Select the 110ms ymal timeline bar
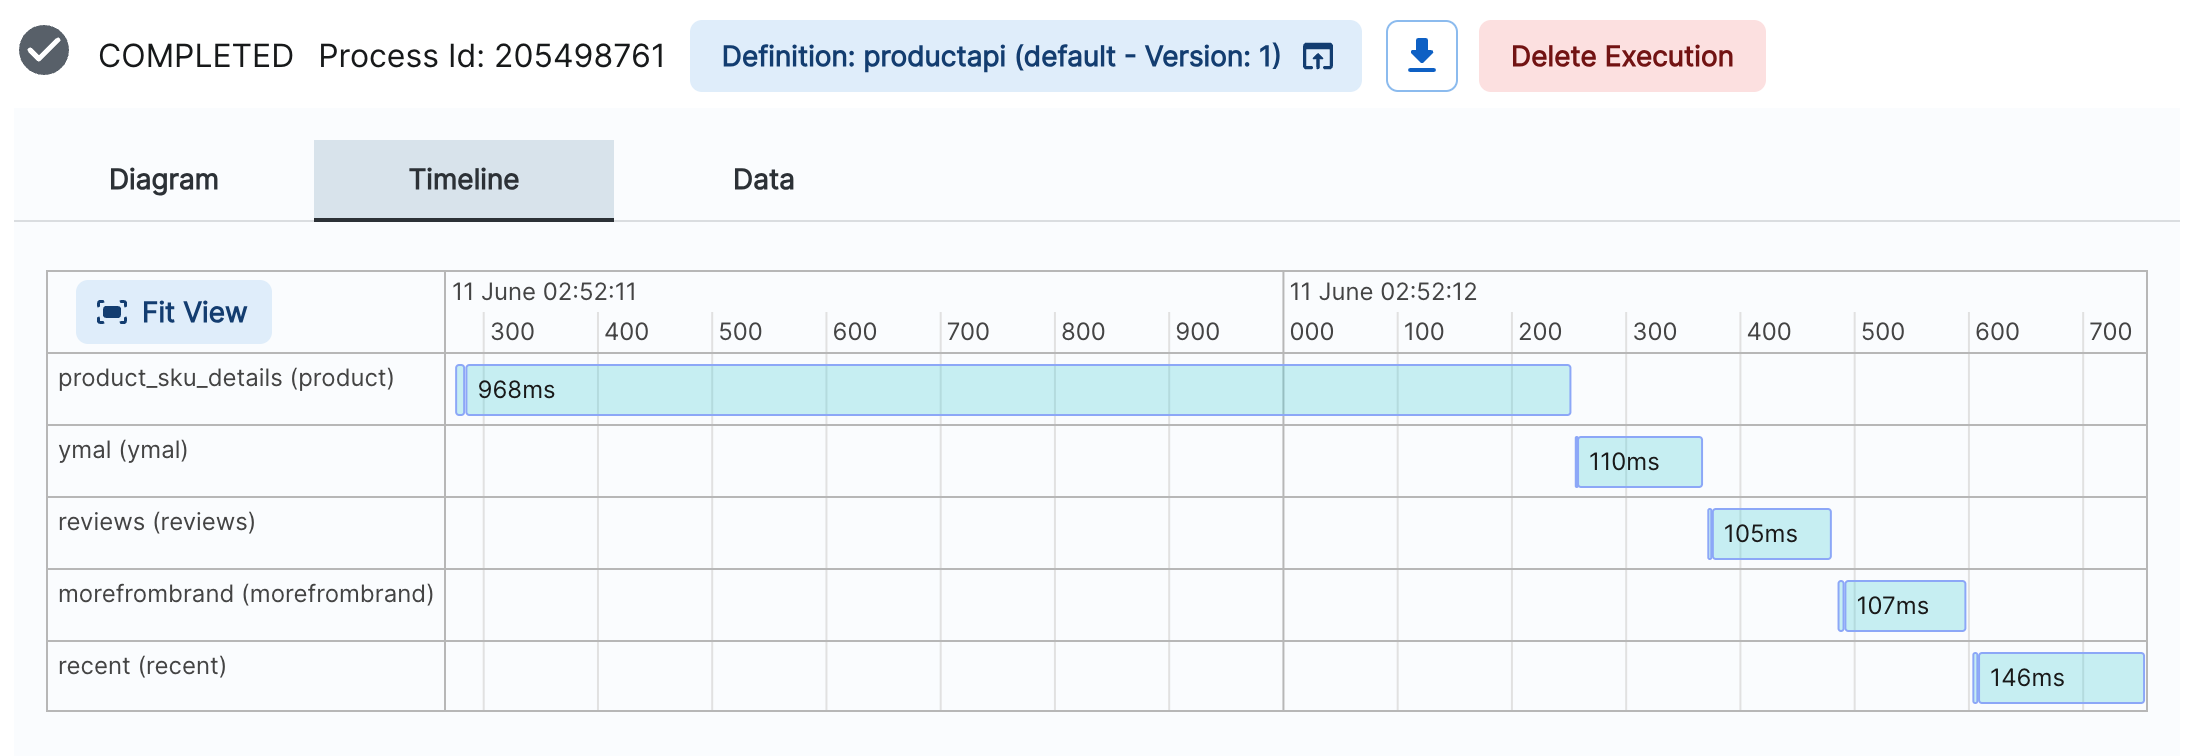 click(x=1638, y=461)
